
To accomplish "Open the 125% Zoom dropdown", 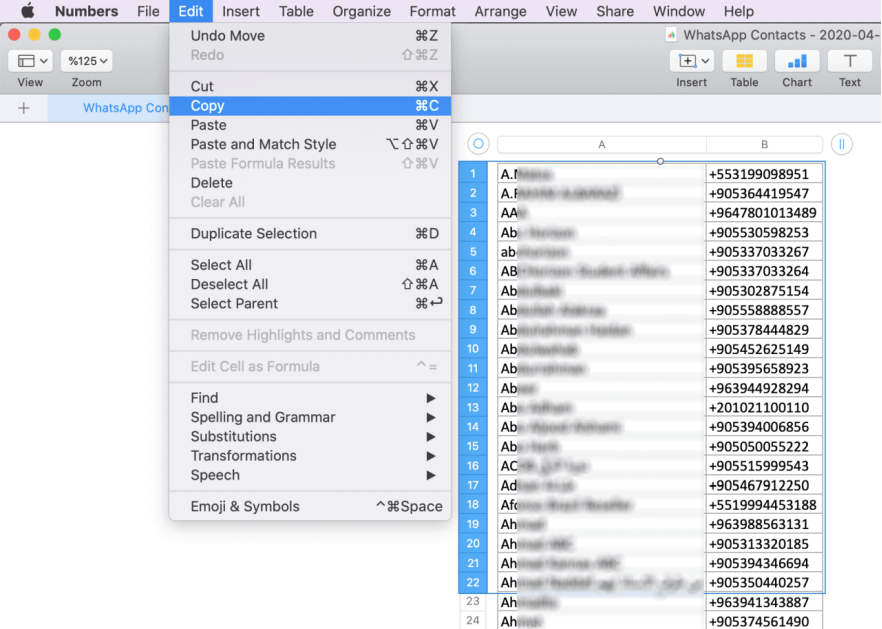I will pos(87,61).
